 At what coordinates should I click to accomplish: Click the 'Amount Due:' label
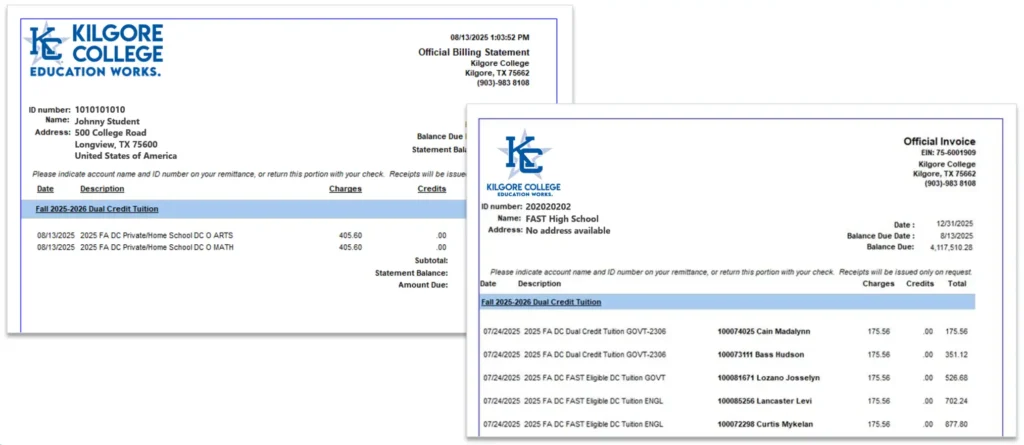tap(423, 285)
